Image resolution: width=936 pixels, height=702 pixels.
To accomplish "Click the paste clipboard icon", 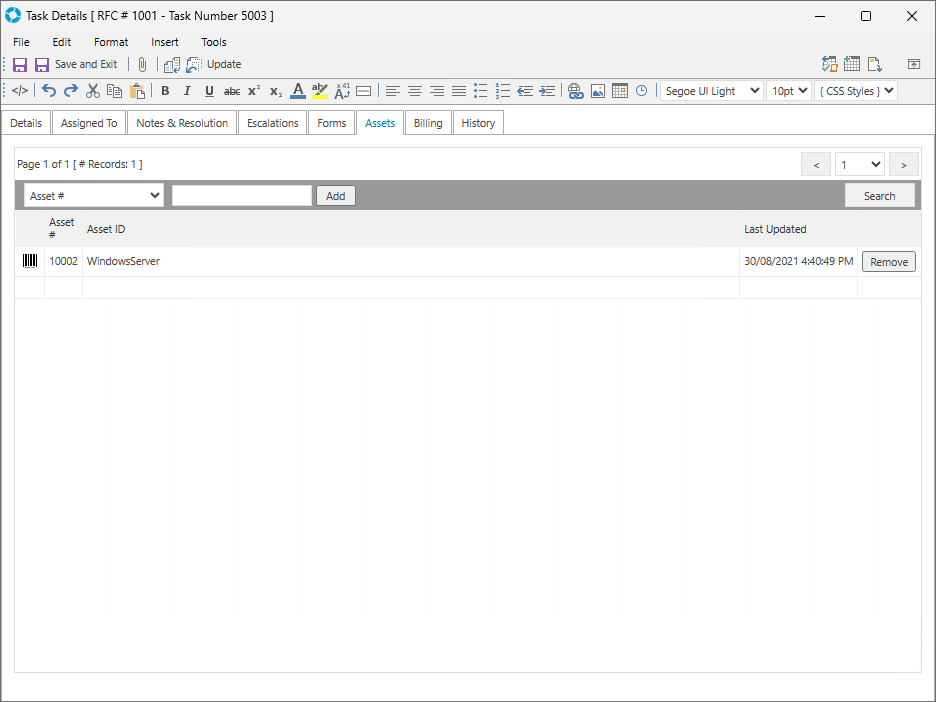I will click(137, 91).
